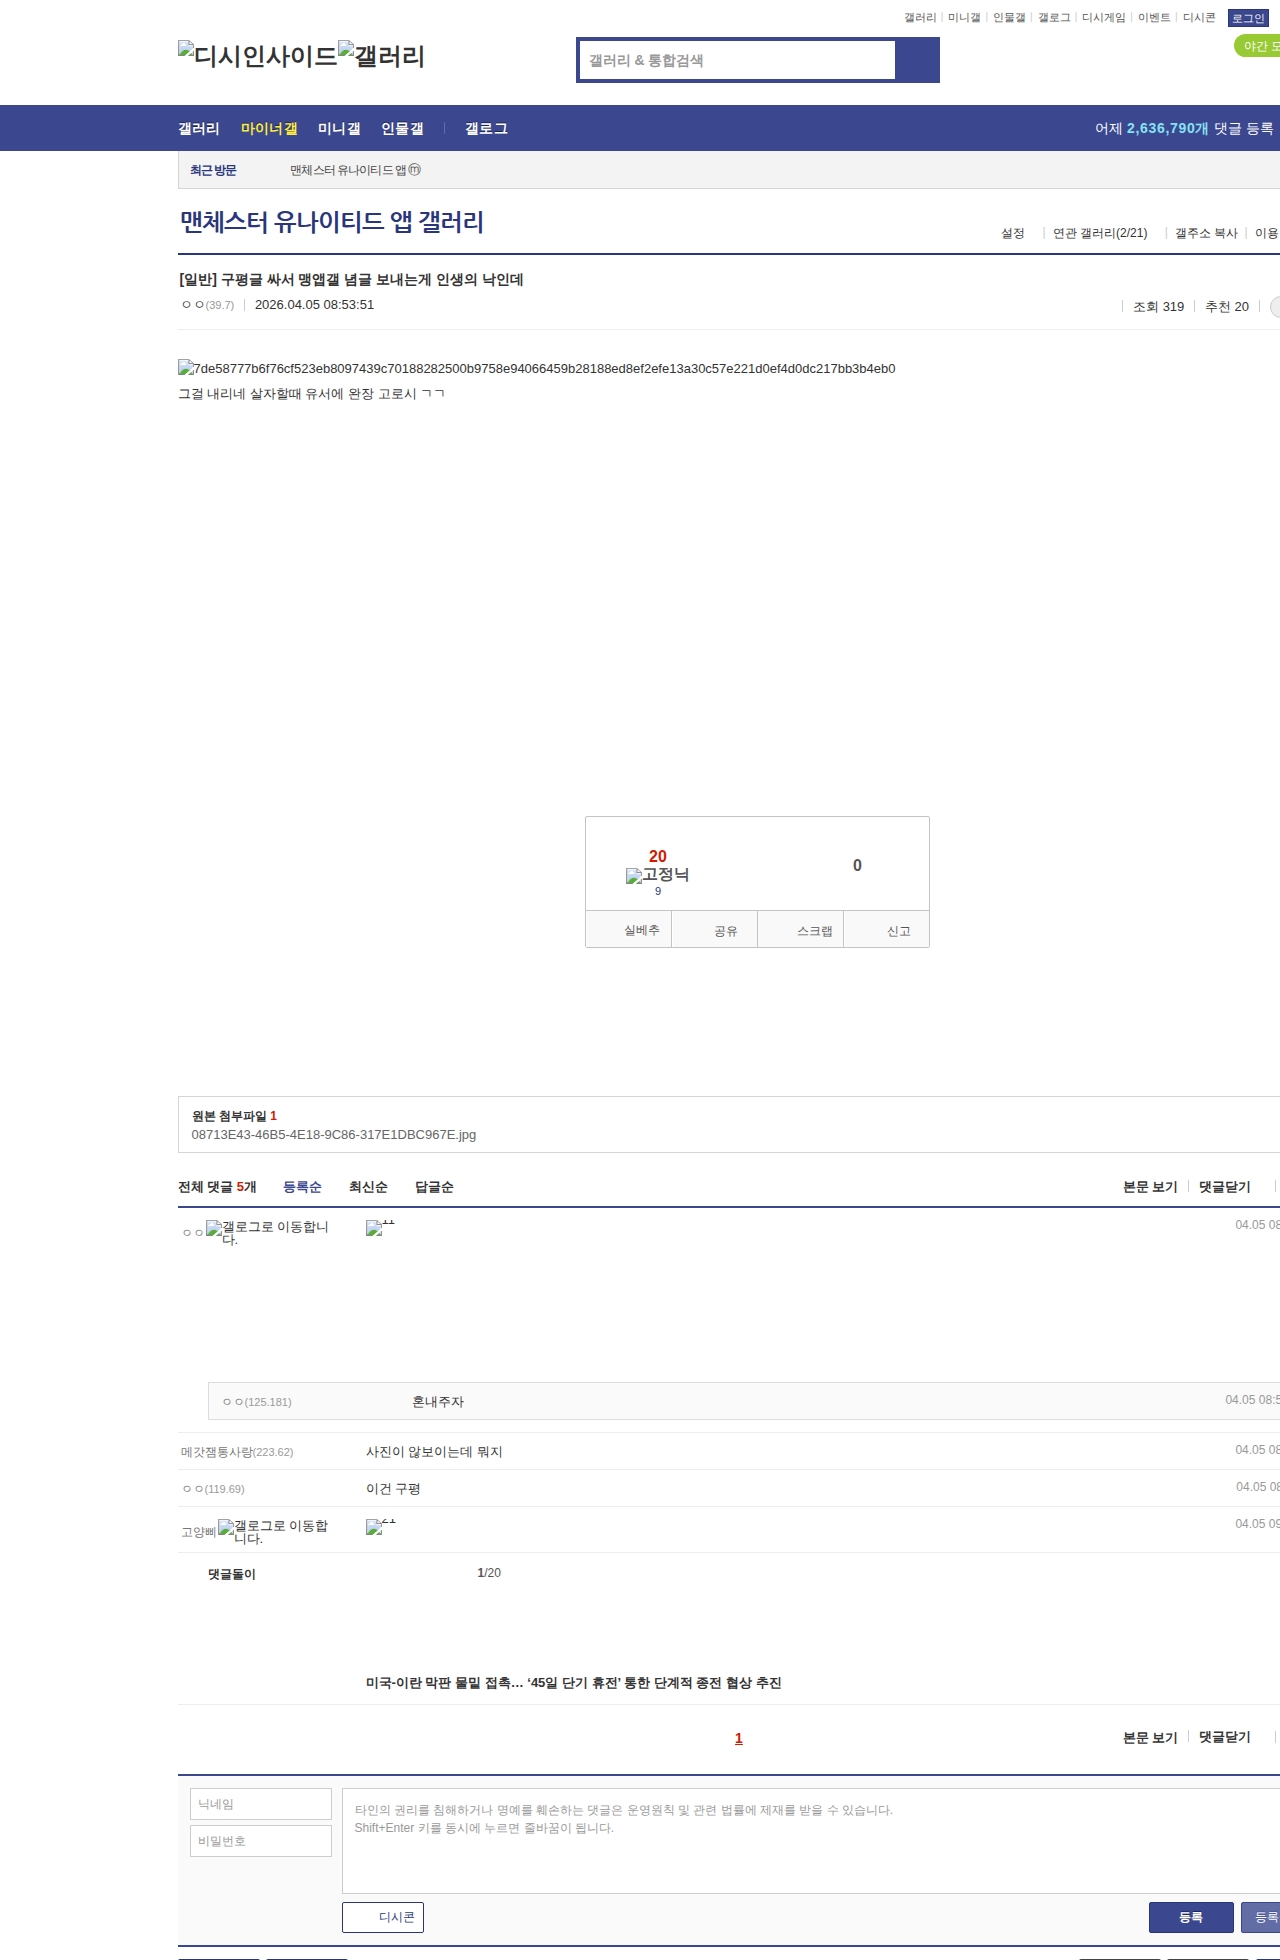This screenshot has width=1280, height=1960.
Task: Toggle the 야간 모드 night mode button
Action: pos(1258,46)
